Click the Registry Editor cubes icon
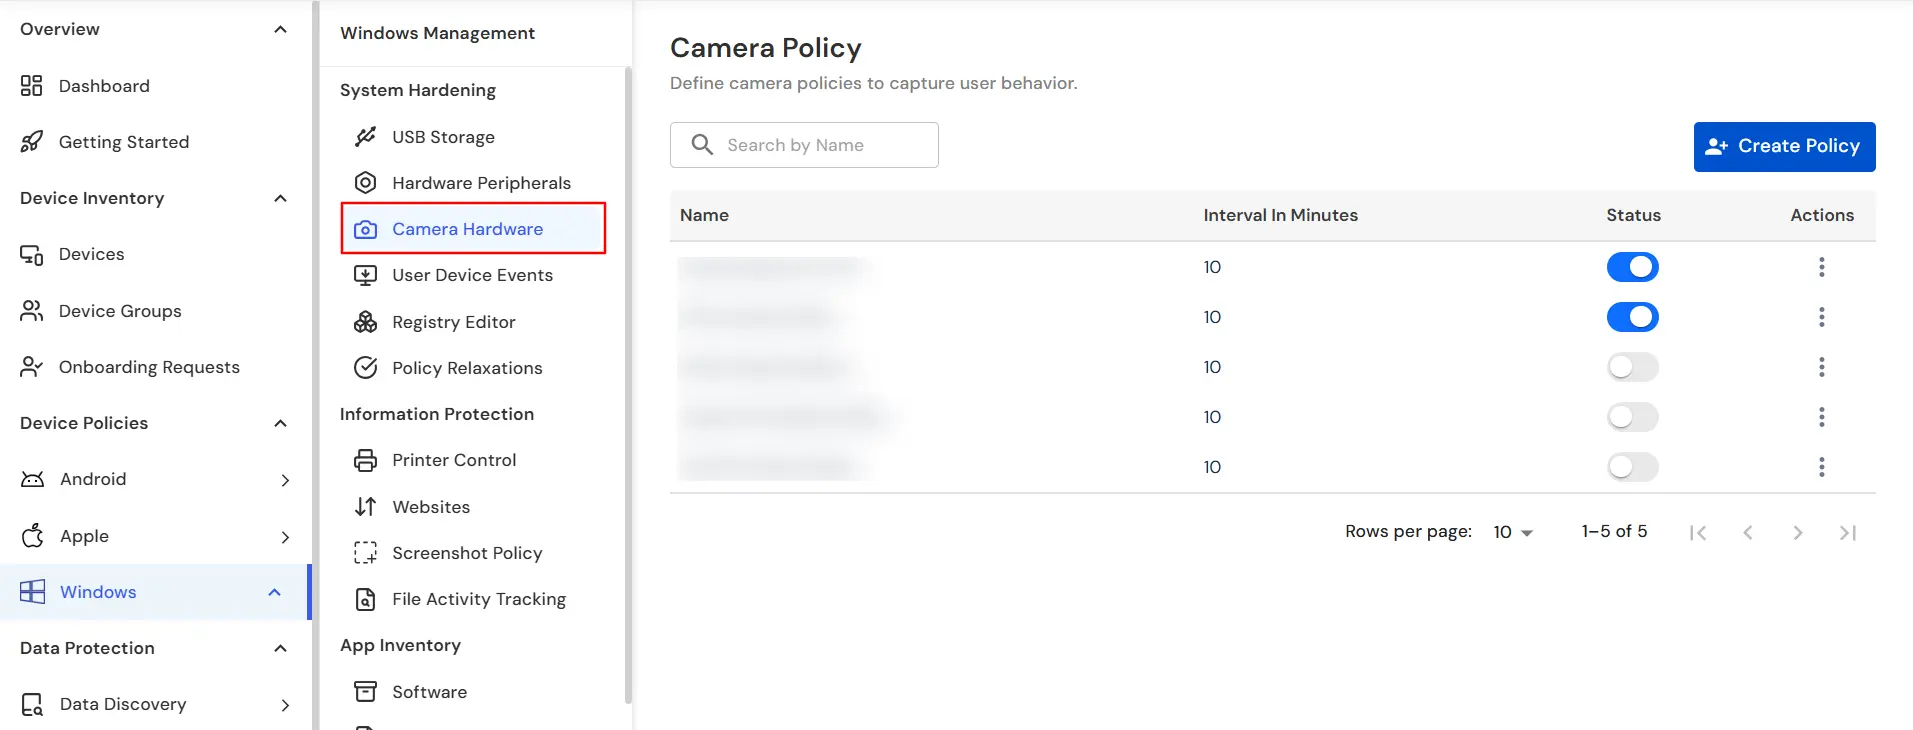The width and height of the screenshot is (1913, 730). [x=366, y=322]
